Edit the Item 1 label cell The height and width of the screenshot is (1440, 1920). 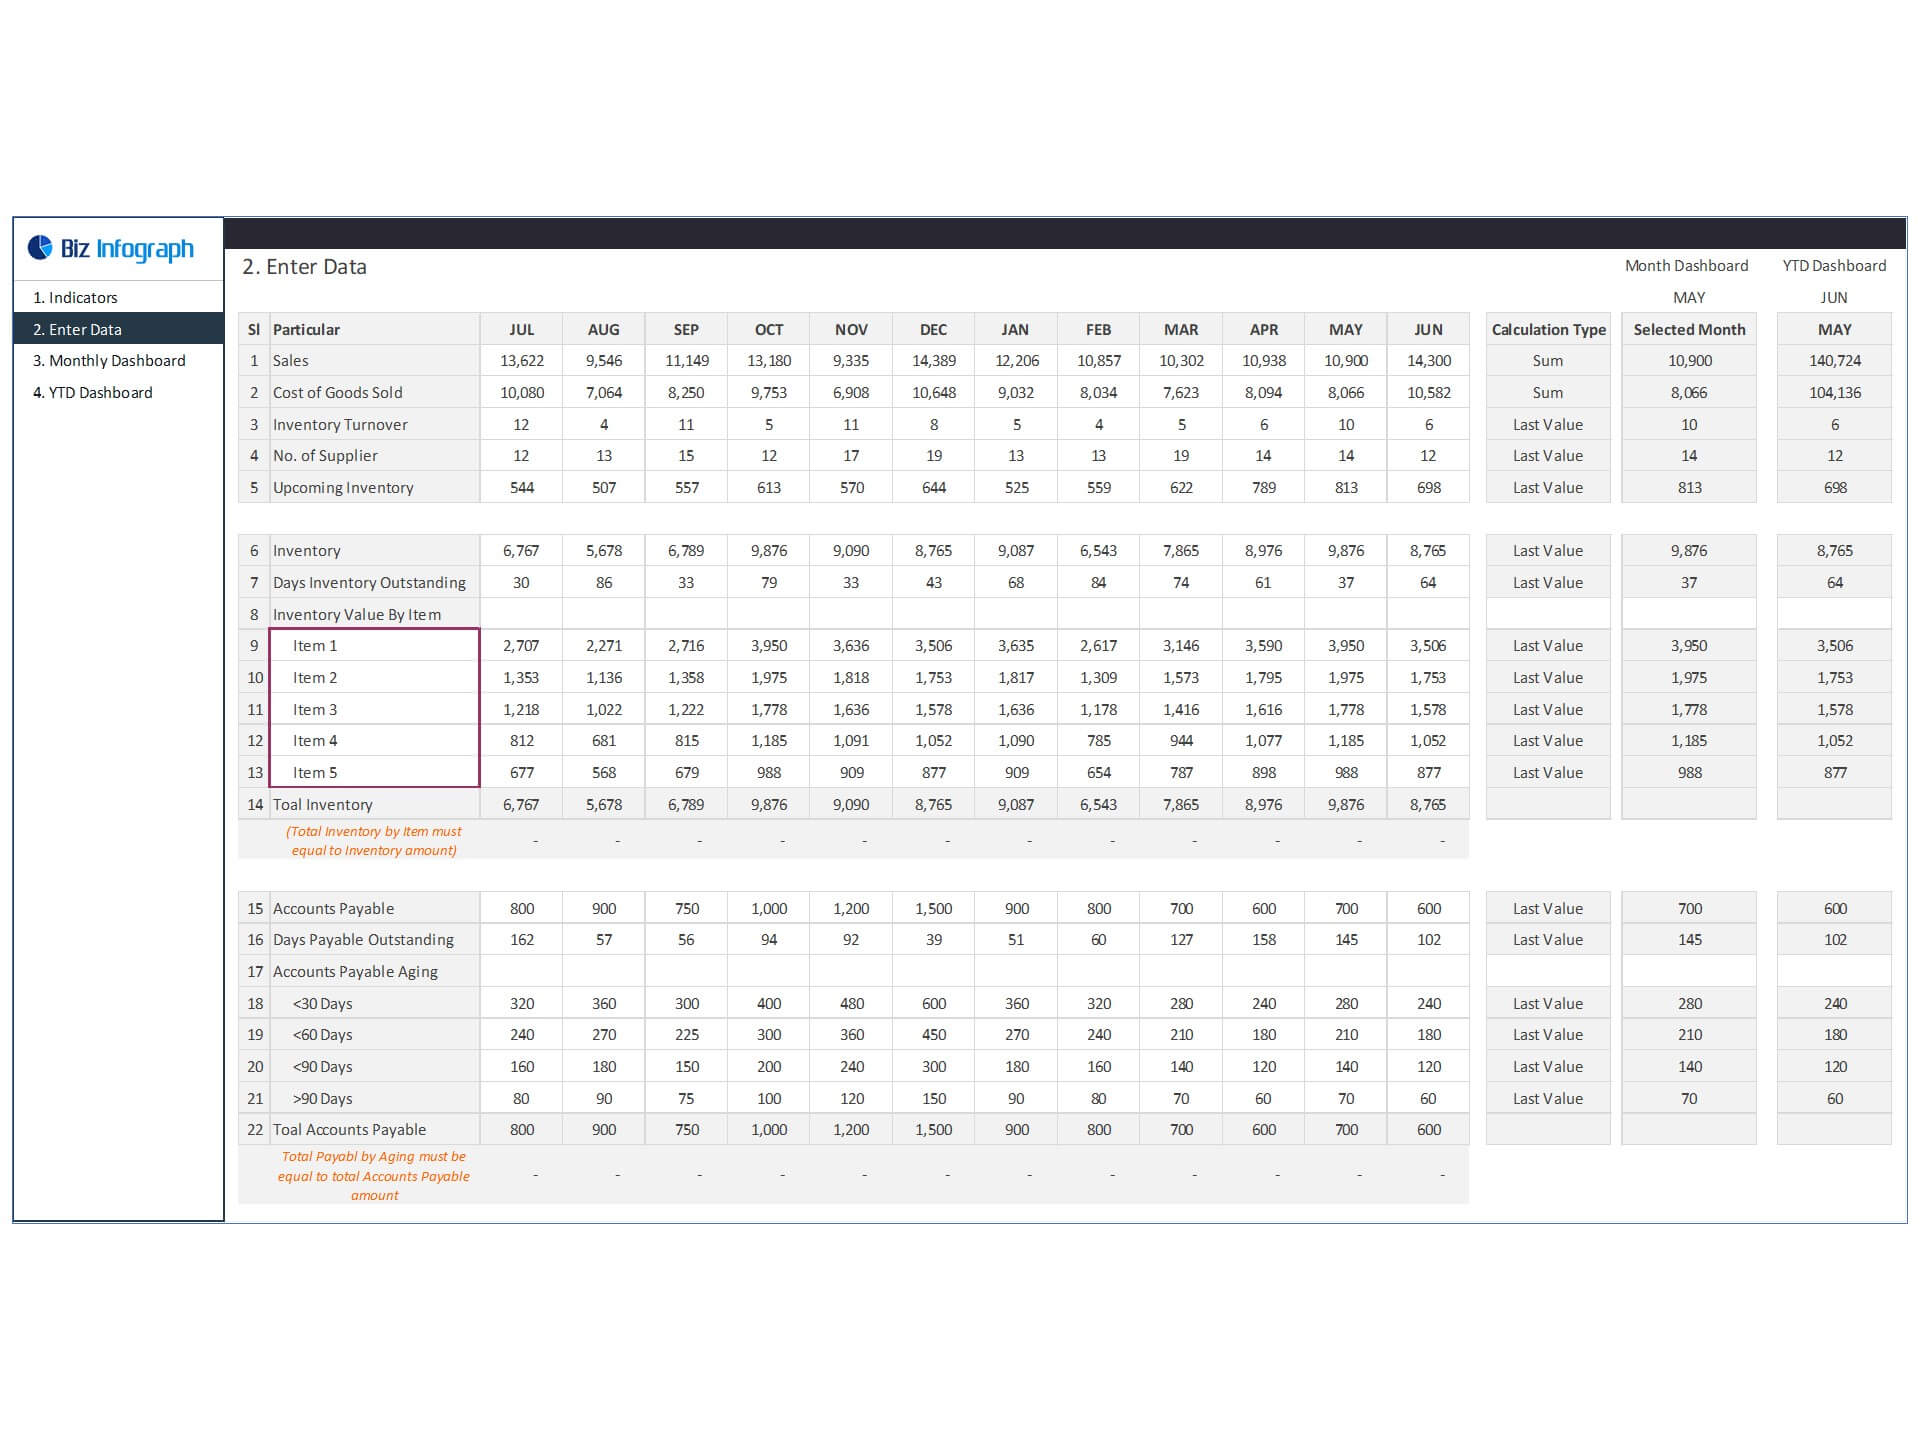(374, 645)
